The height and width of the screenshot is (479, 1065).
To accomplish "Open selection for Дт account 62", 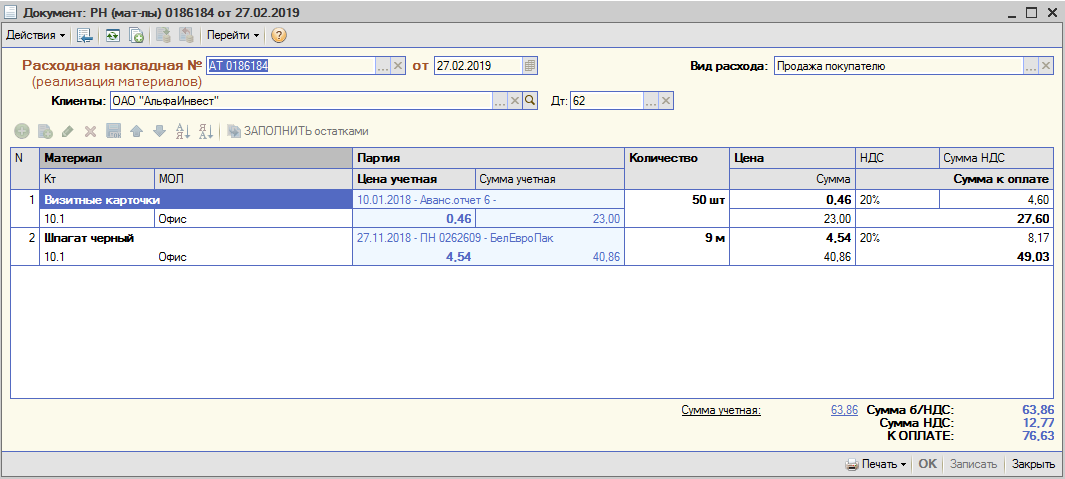I will pyautogui.click(x=651, y=101).
